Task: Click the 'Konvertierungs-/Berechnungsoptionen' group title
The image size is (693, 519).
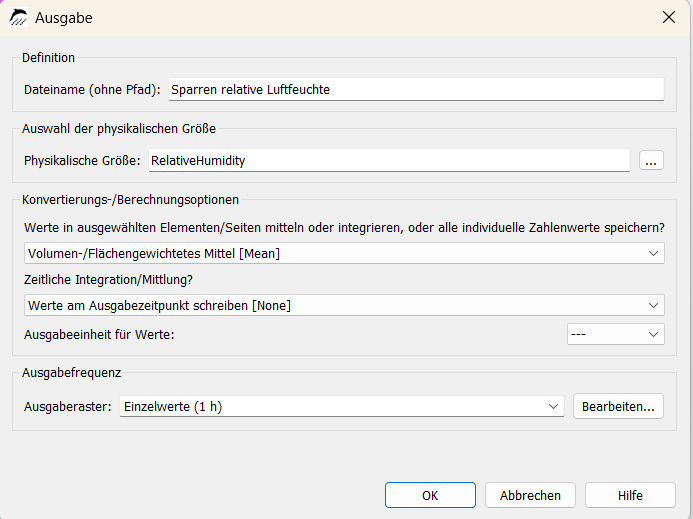Action: pos(130,200)
